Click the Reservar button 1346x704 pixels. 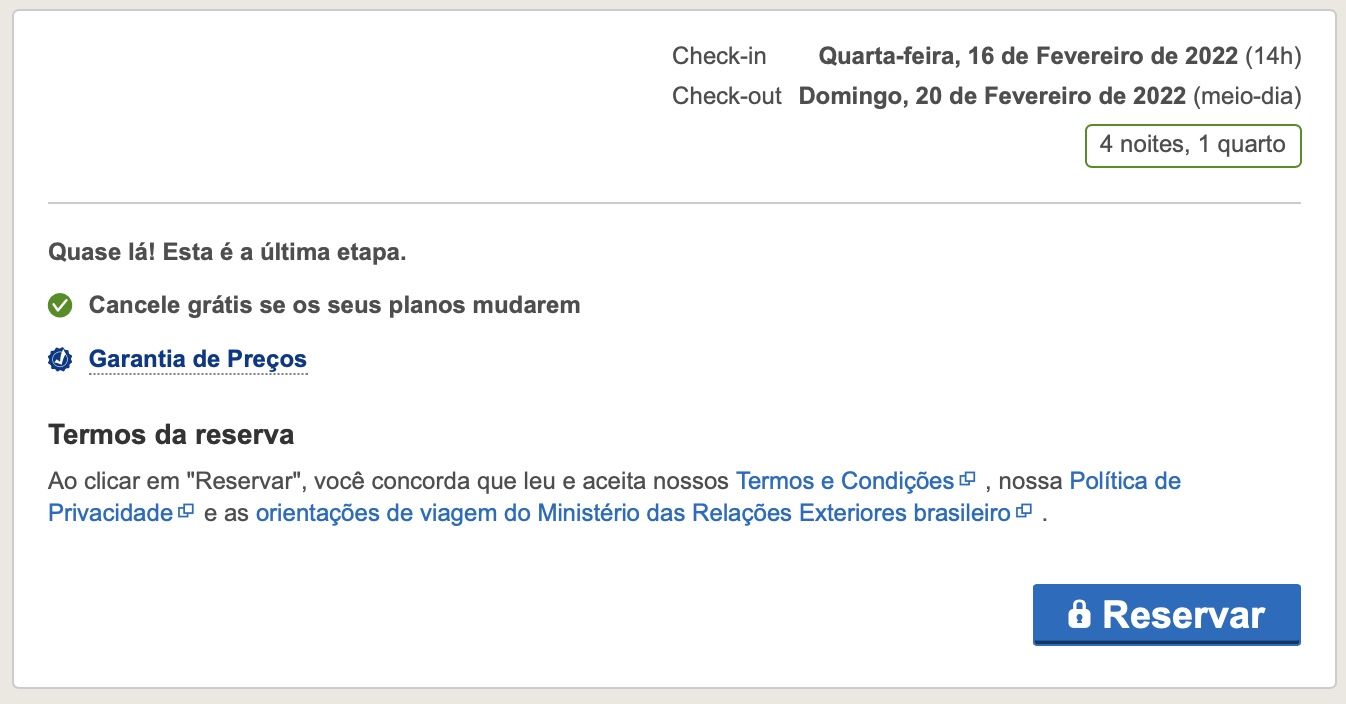pos(1166,614)
